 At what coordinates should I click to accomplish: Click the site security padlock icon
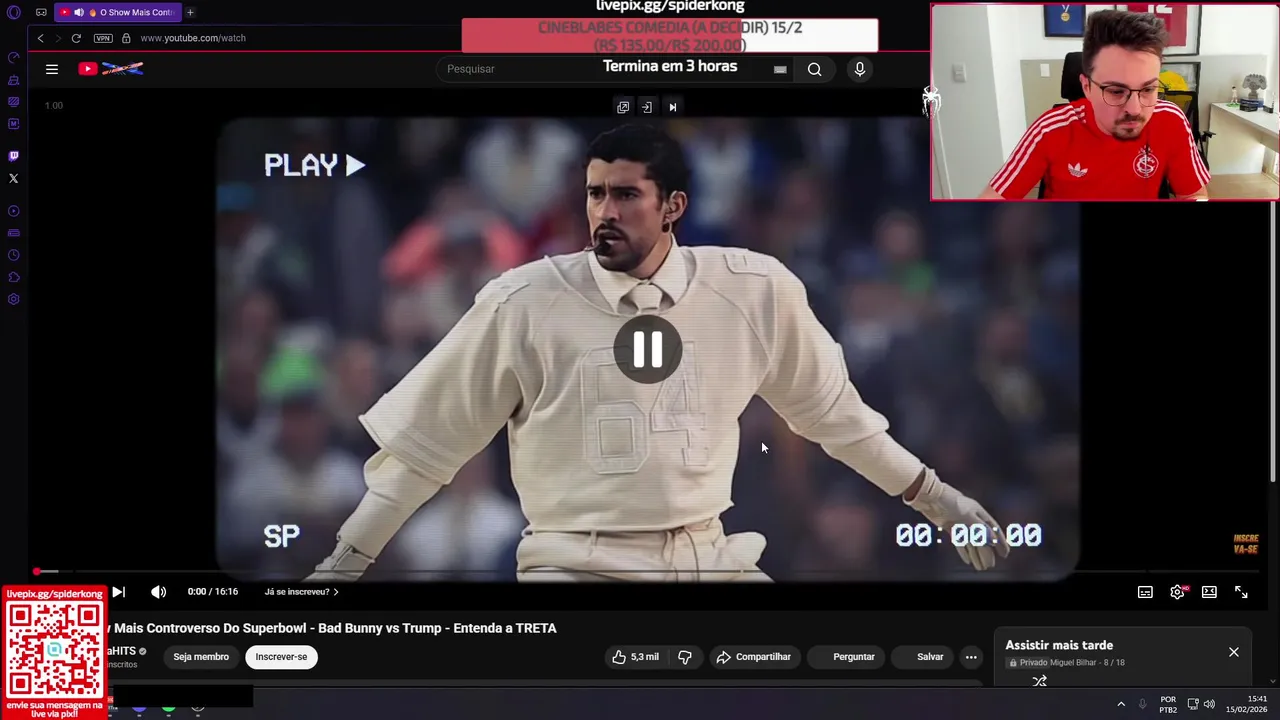[x=126, y=38]
